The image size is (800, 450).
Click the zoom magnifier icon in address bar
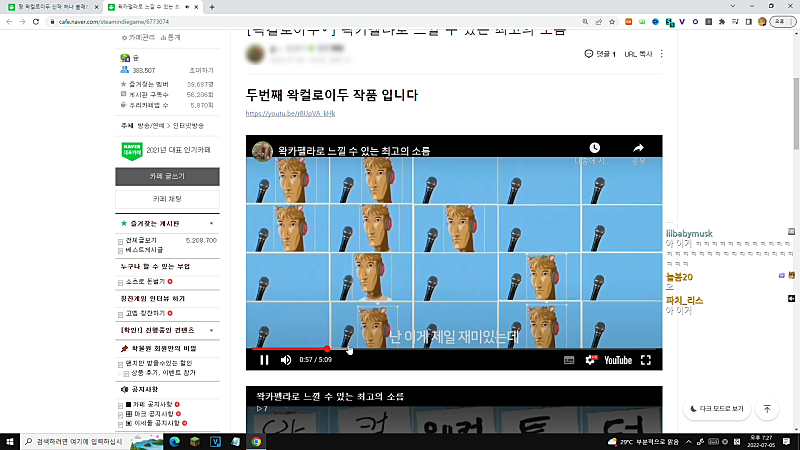(x=585, y=22)
